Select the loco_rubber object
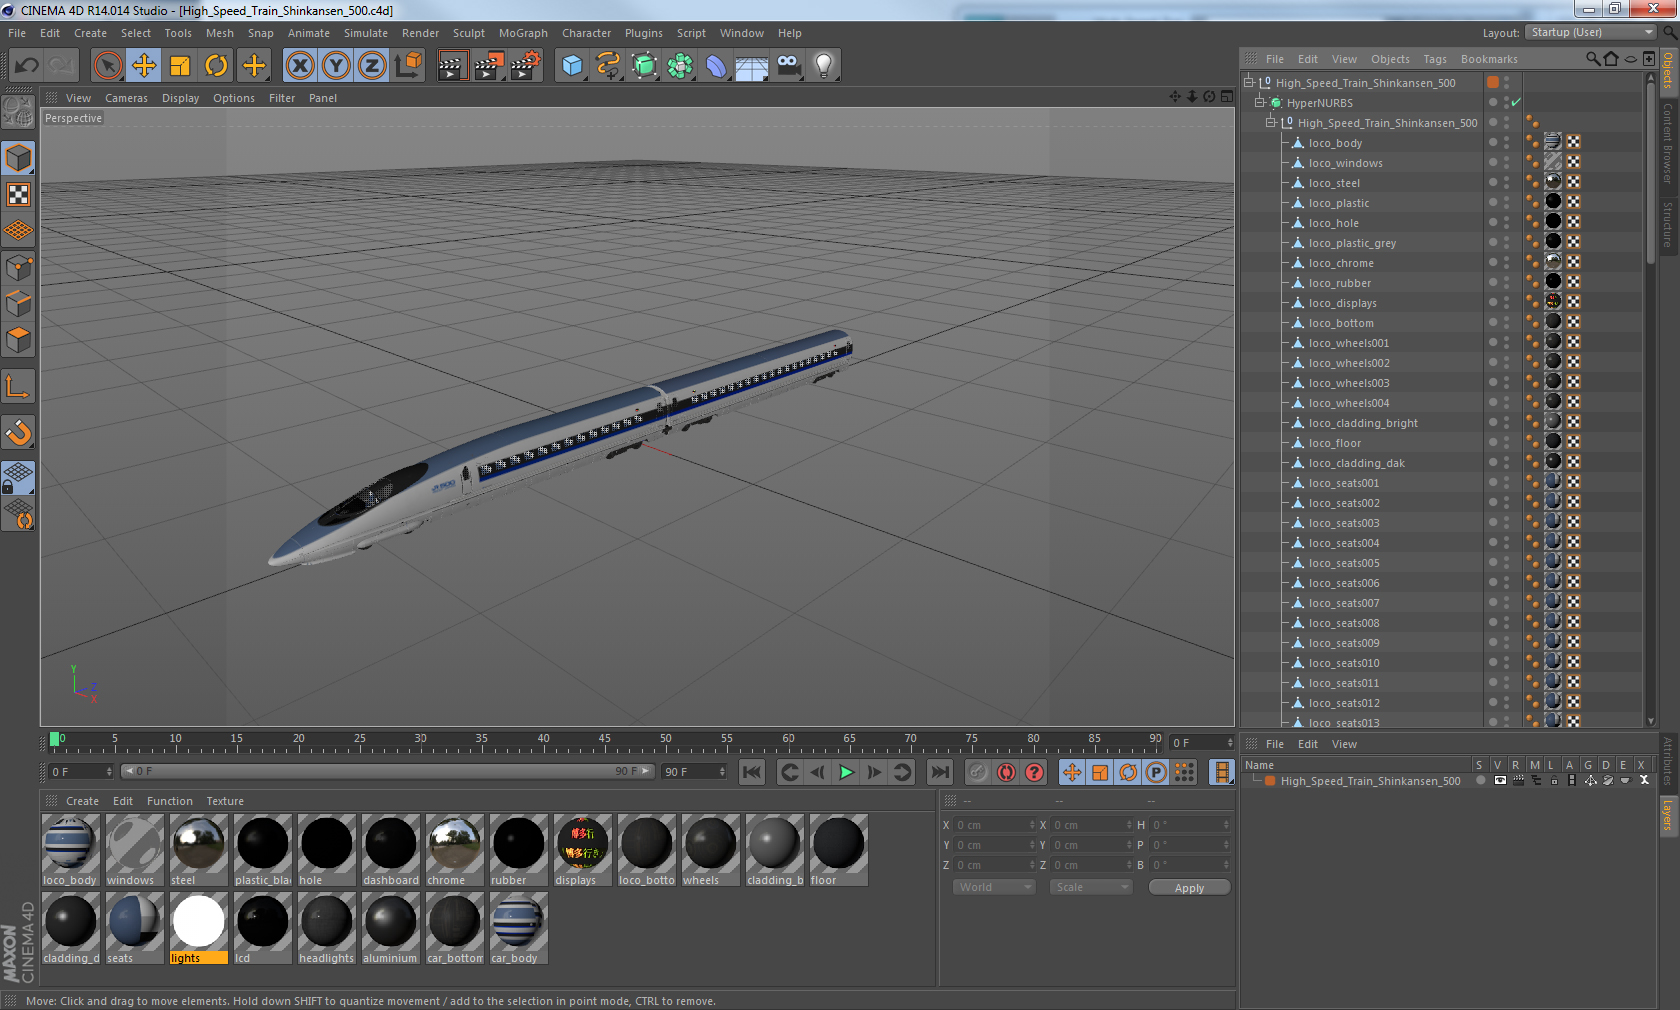Screen dimensions: 1680x1010 (1340, 283)
